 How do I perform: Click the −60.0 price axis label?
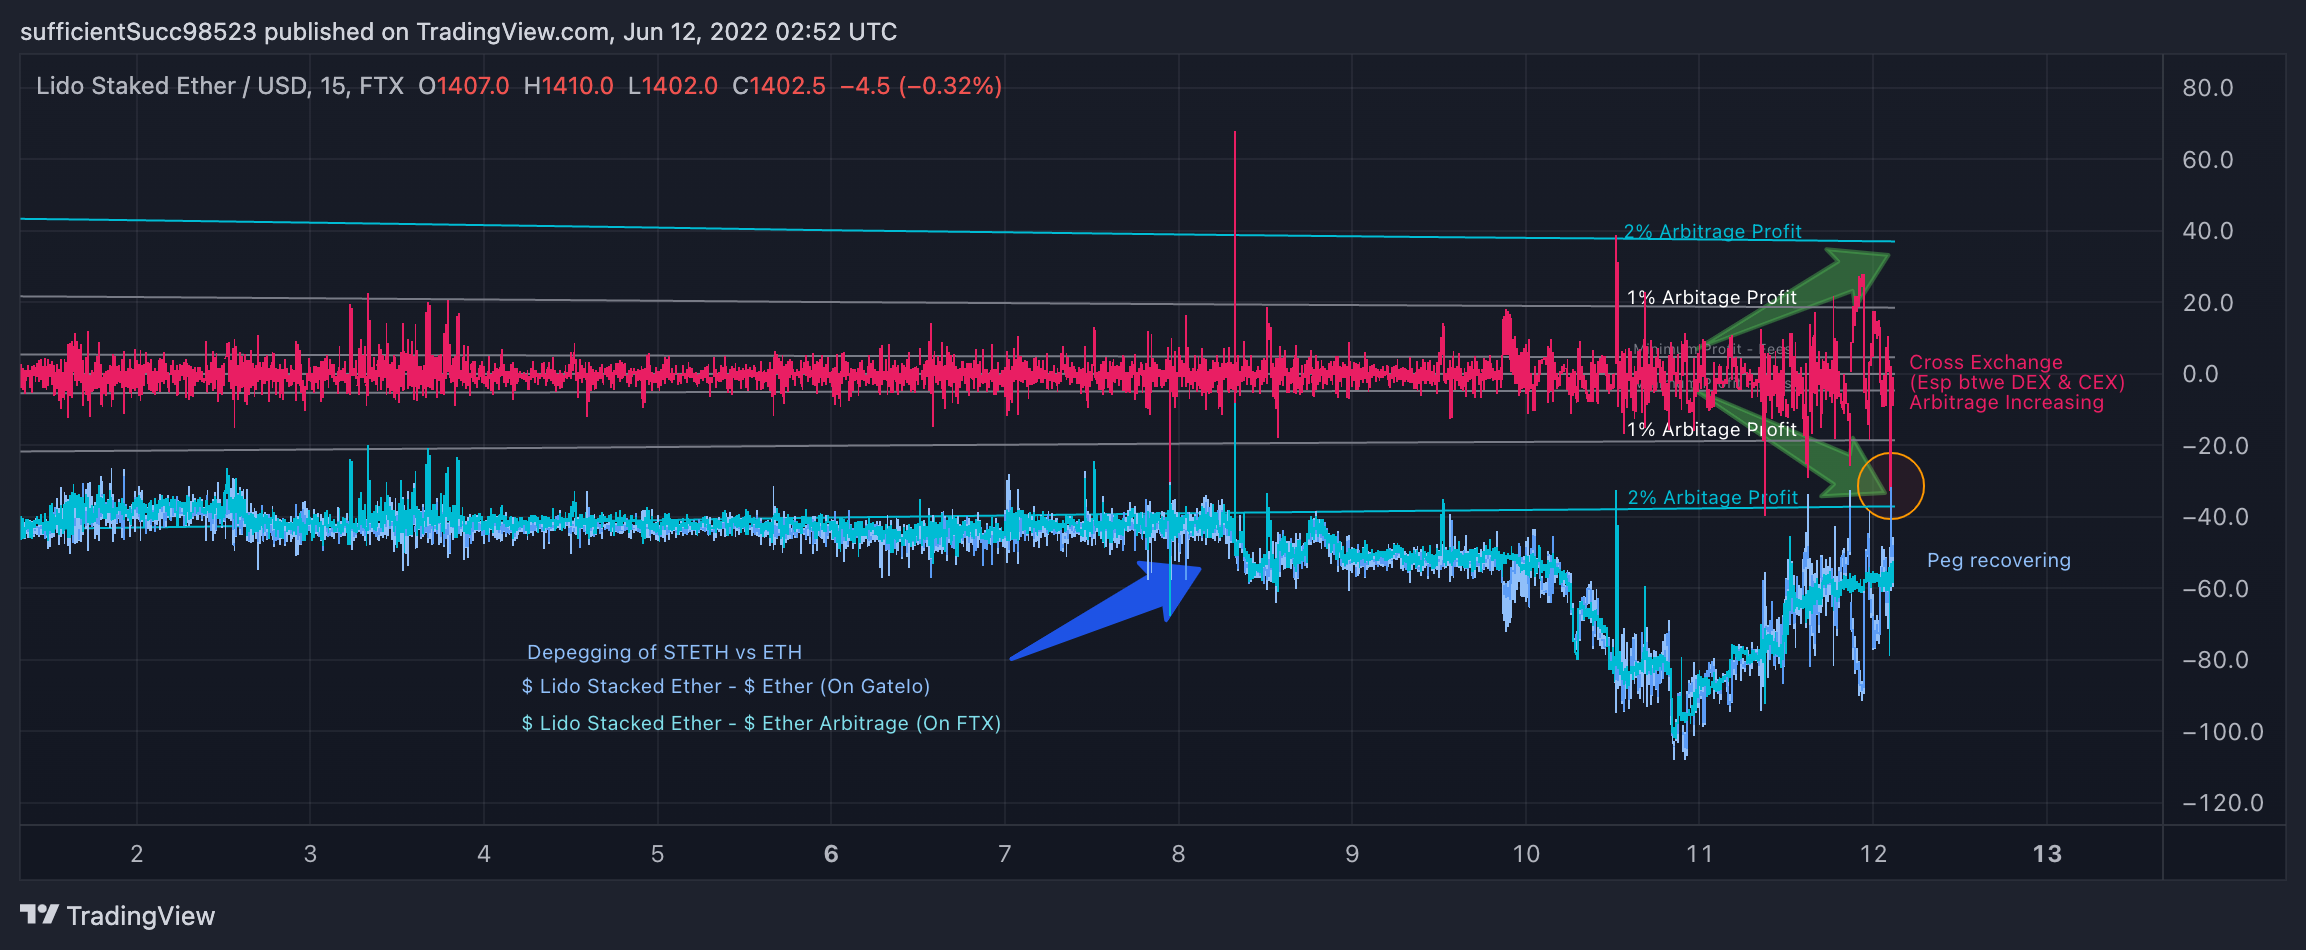pos(2215,589)
